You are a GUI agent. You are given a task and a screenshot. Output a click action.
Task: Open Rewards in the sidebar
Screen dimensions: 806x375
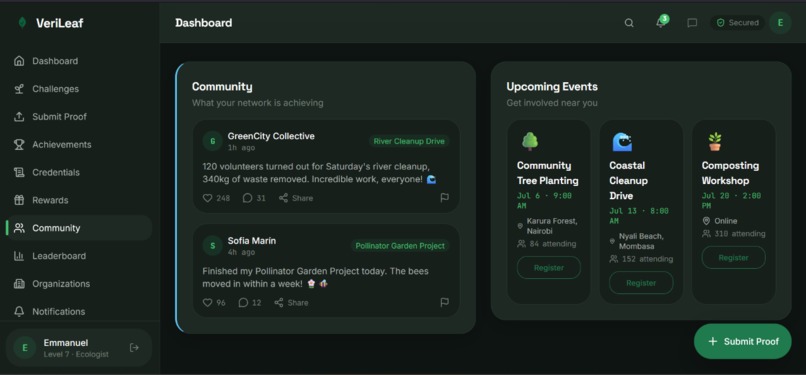79,200
